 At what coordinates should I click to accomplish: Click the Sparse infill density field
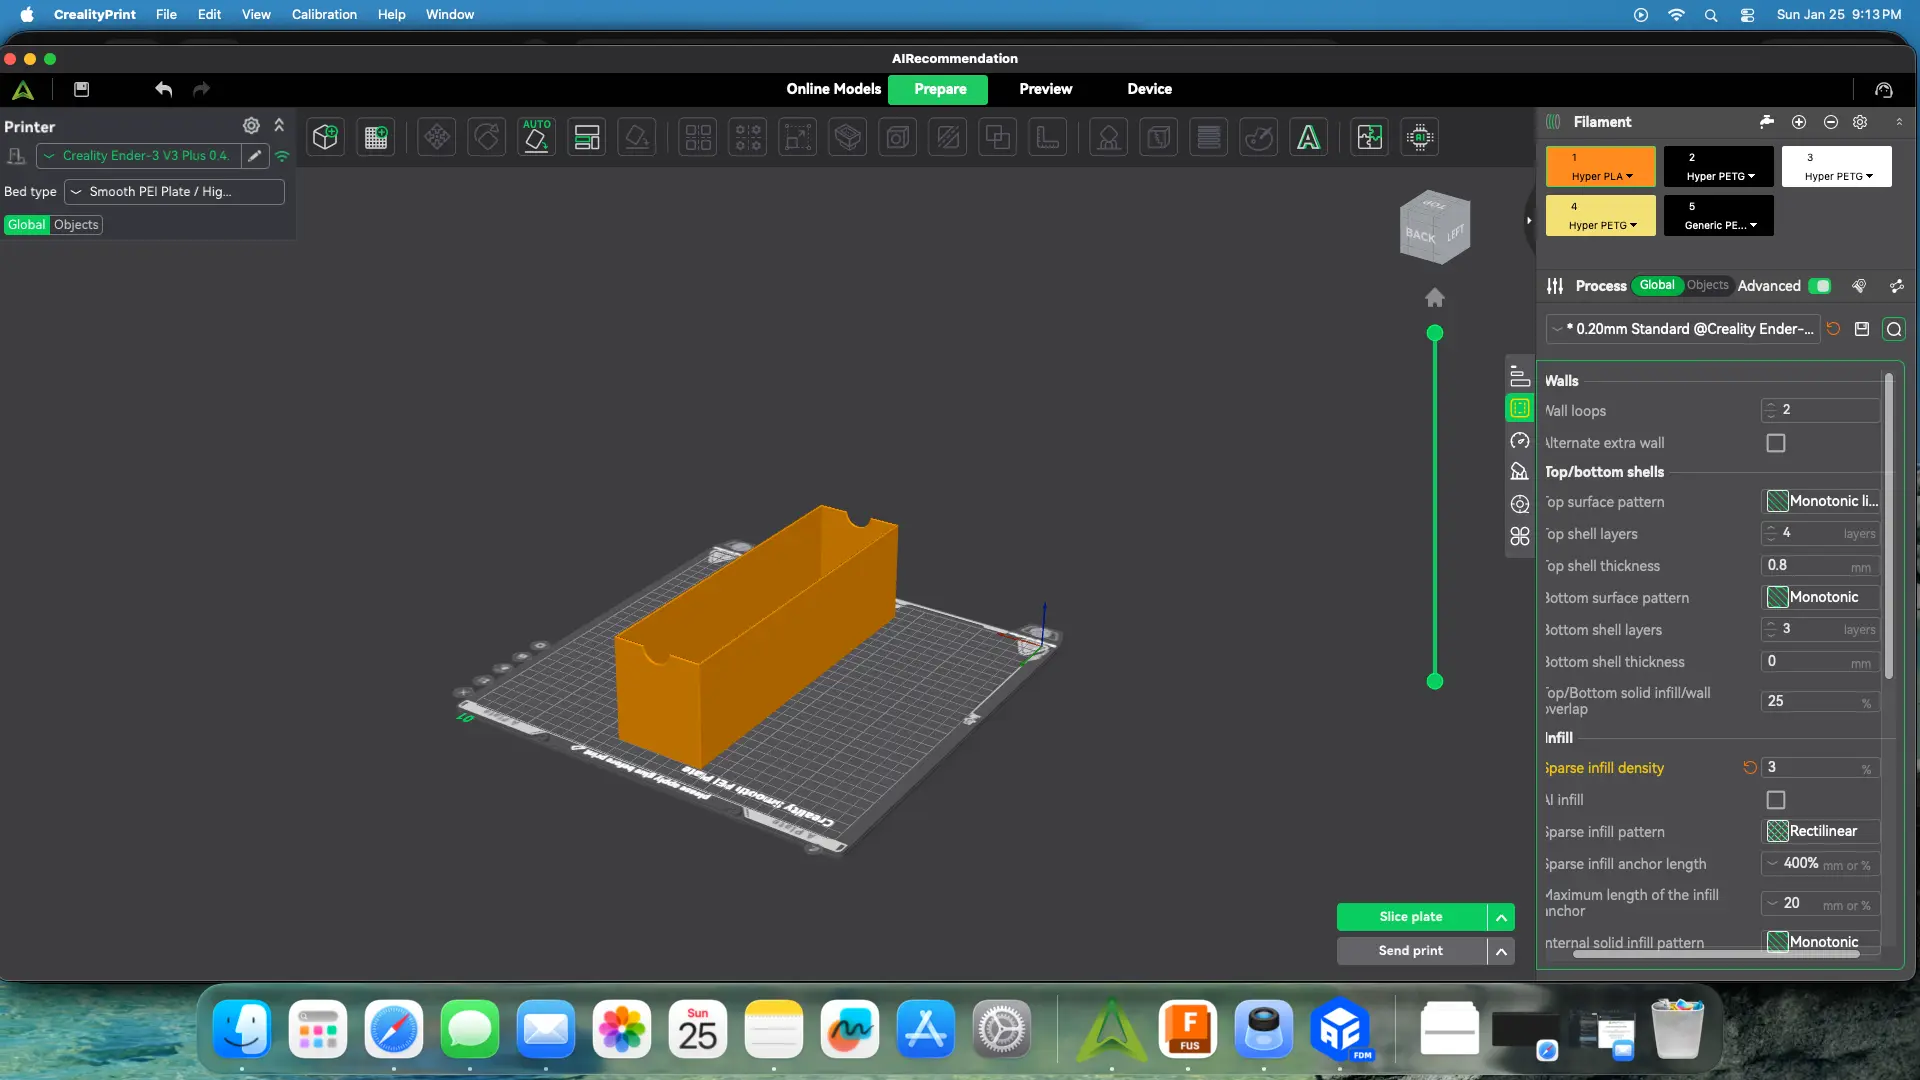pyautogui.click(x=1820, y=767)
